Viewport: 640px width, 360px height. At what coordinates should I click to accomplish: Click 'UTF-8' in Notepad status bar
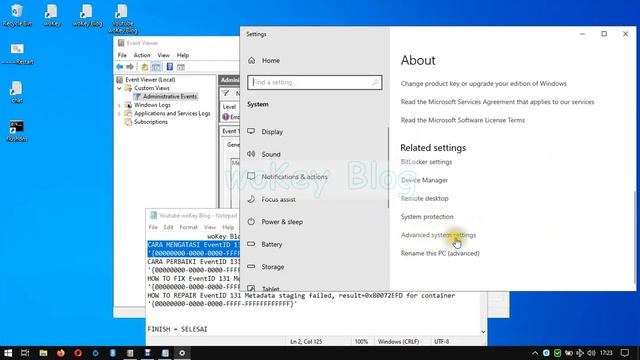442,342
